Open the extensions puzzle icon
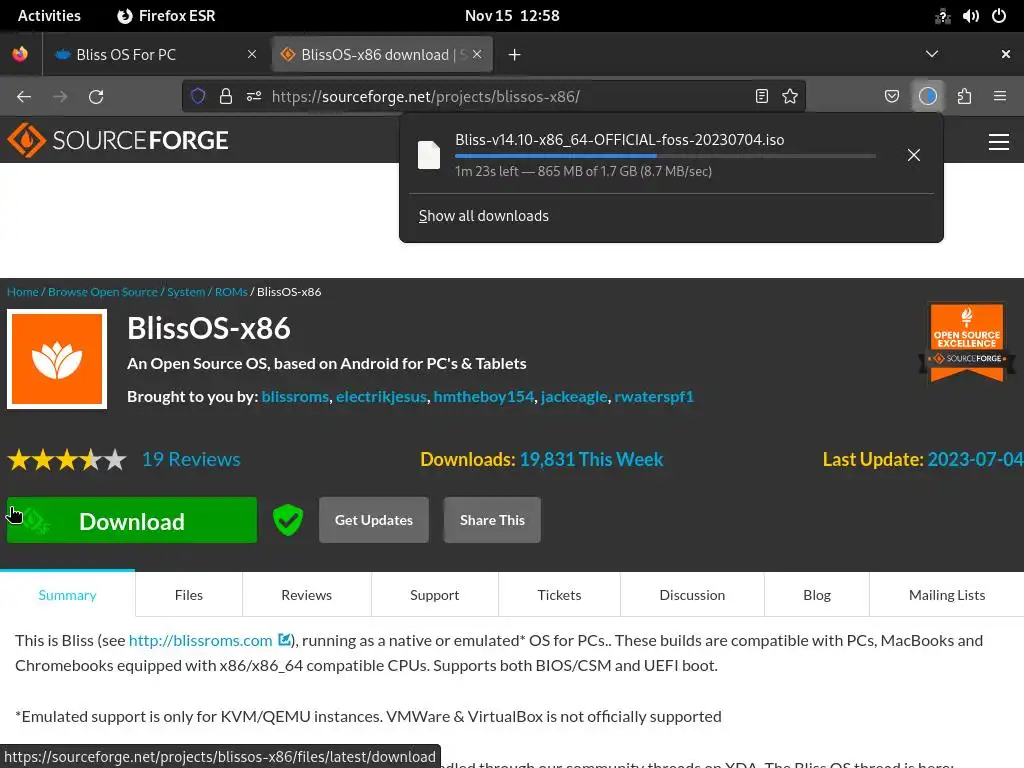This screenshot has height=768, width=1024. click(x=965, y=97)
